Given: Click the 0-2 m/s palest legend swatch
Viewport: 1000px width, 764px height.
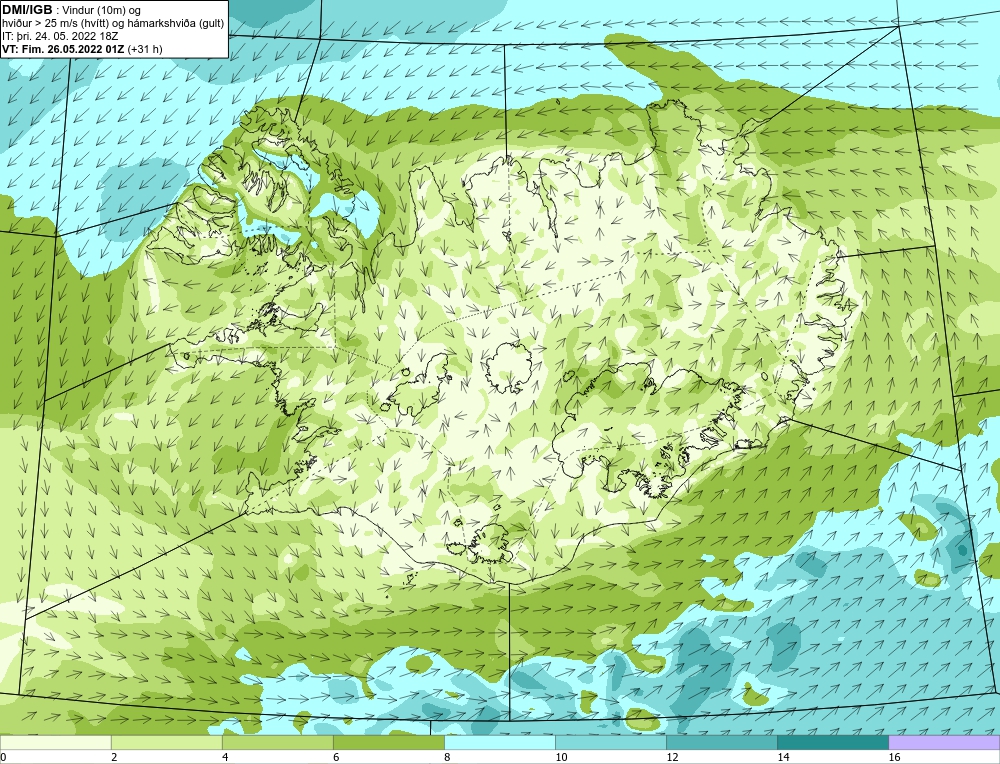Looking at the screenshot, I should point(55,742).
